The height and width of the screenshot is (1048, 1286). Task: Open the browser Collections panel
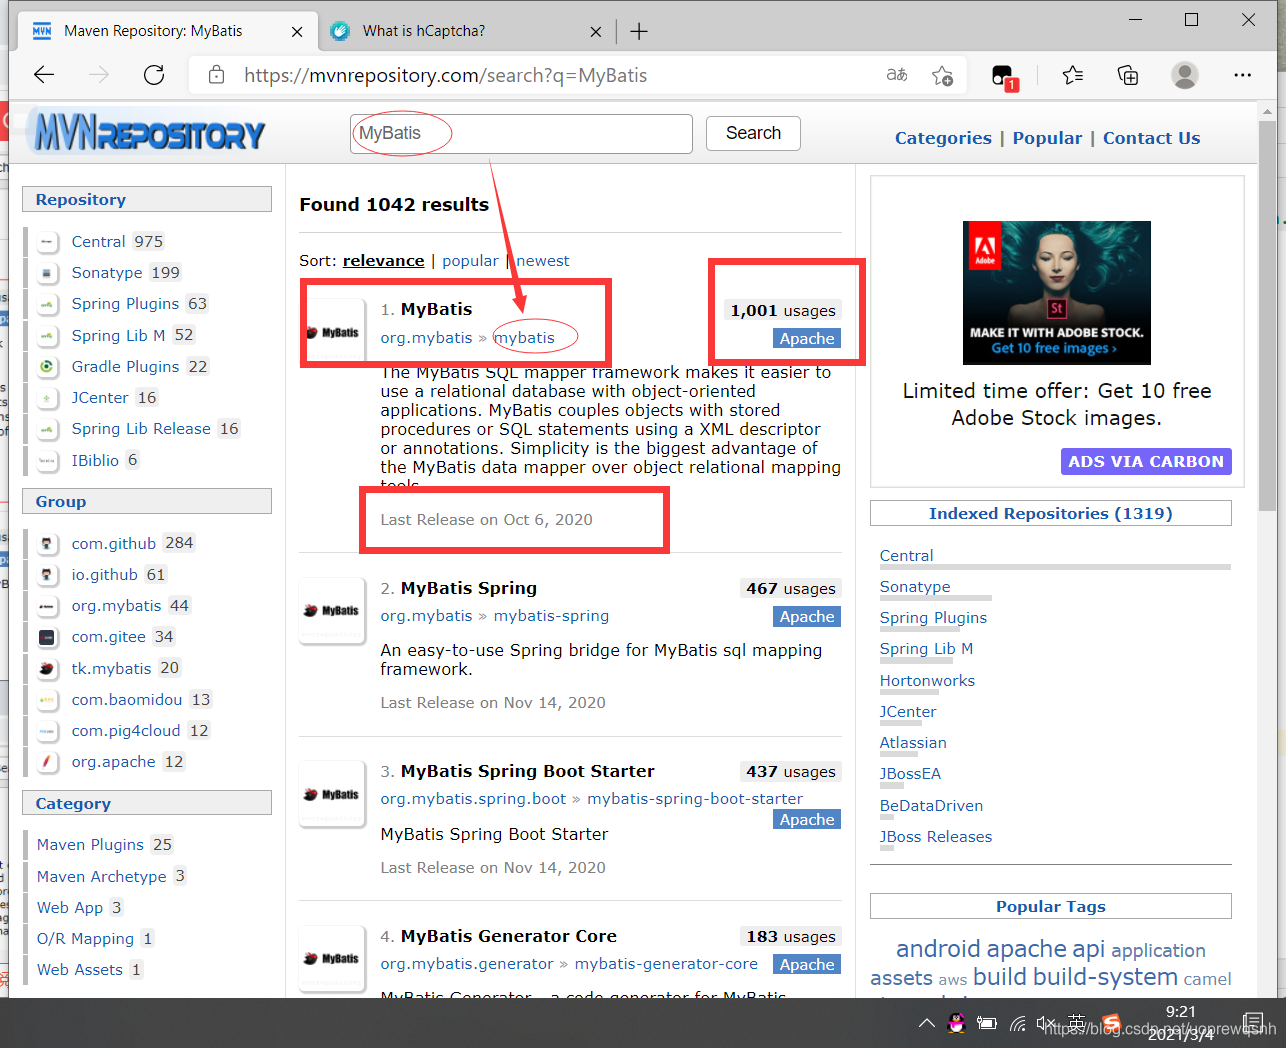[1128, 75]
